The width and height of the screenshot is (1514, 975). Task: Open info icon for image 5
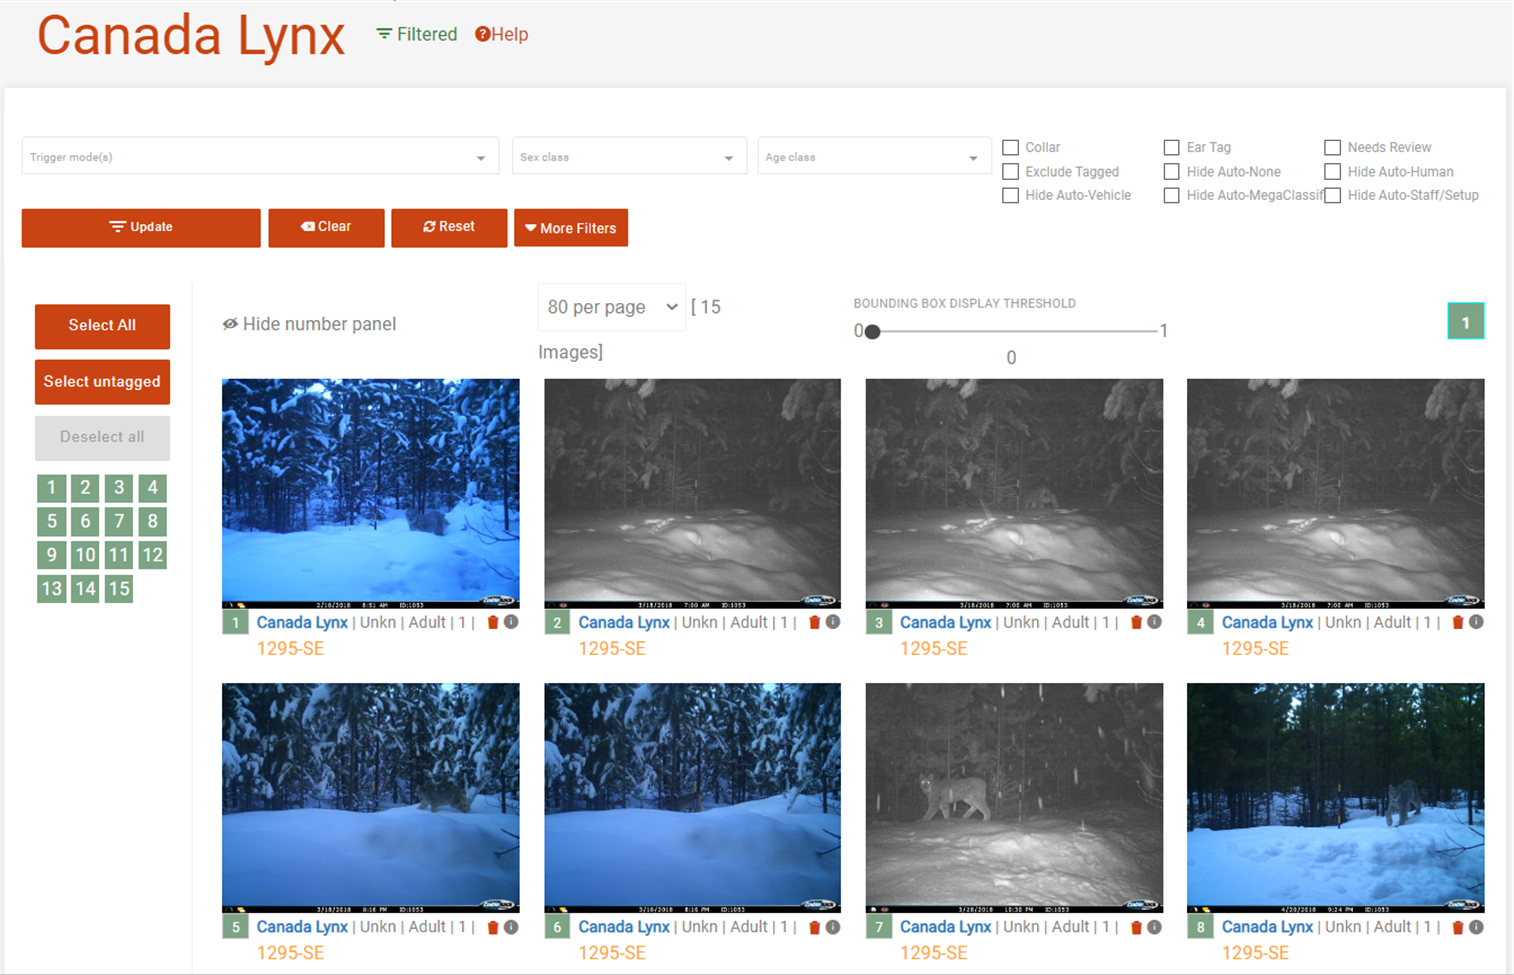pos(511,927)
